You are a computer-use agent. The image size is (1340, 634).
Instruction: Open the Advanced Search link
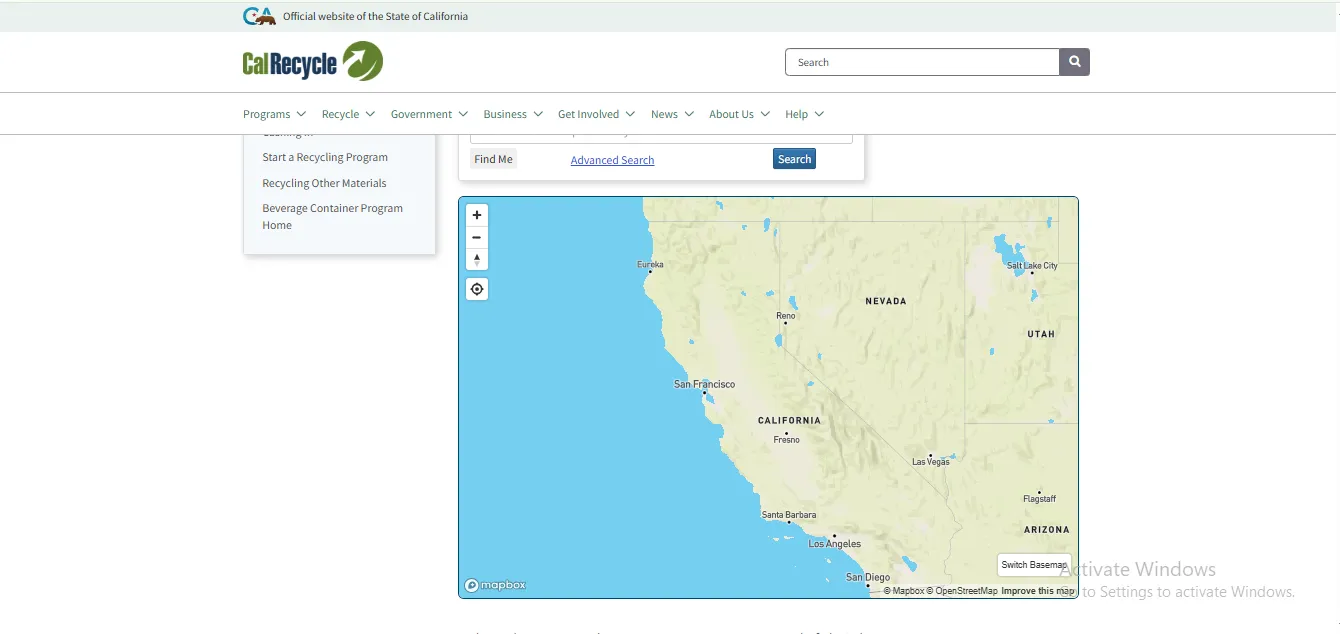[x=612, y=160]
